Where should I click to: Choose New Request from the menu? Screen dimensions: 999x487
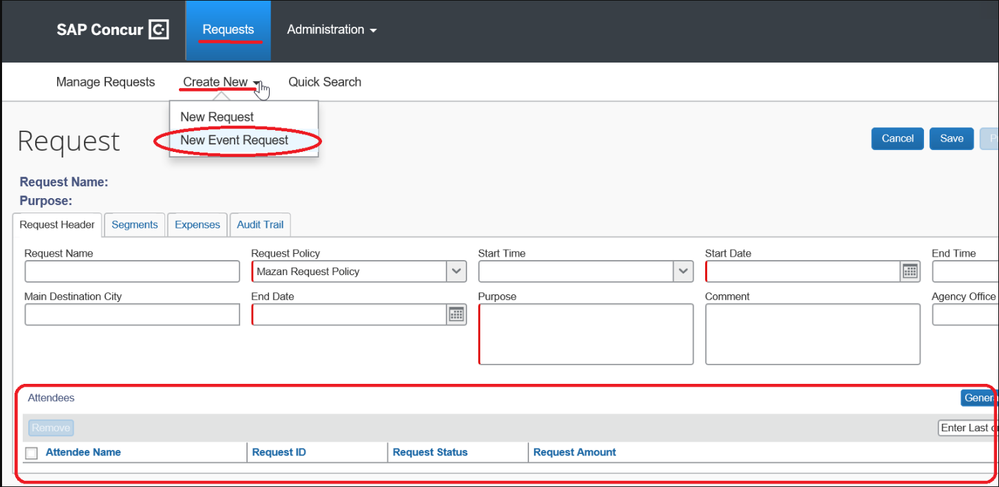pyautogui.click(x=217, y=117)
